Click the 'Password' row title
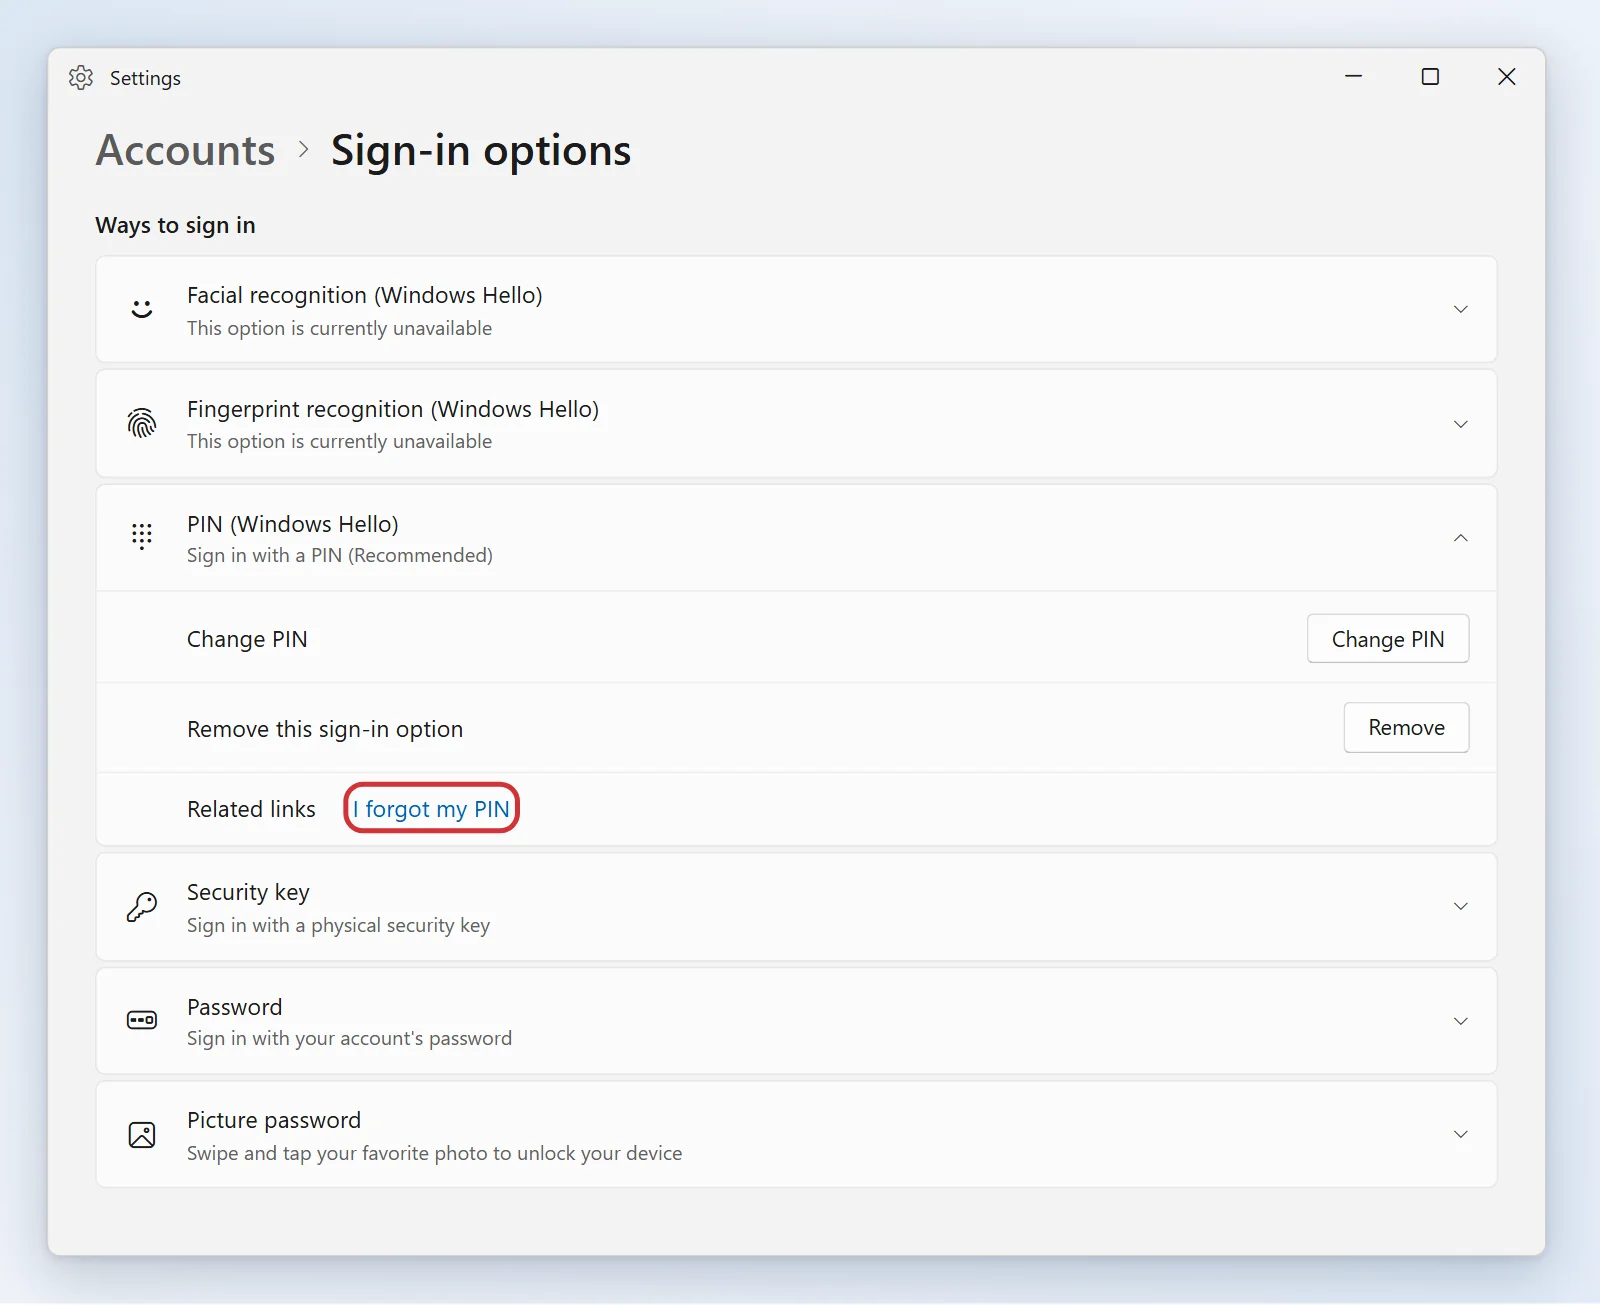The image size is (1600, 1305). (x=235, y=1007)
